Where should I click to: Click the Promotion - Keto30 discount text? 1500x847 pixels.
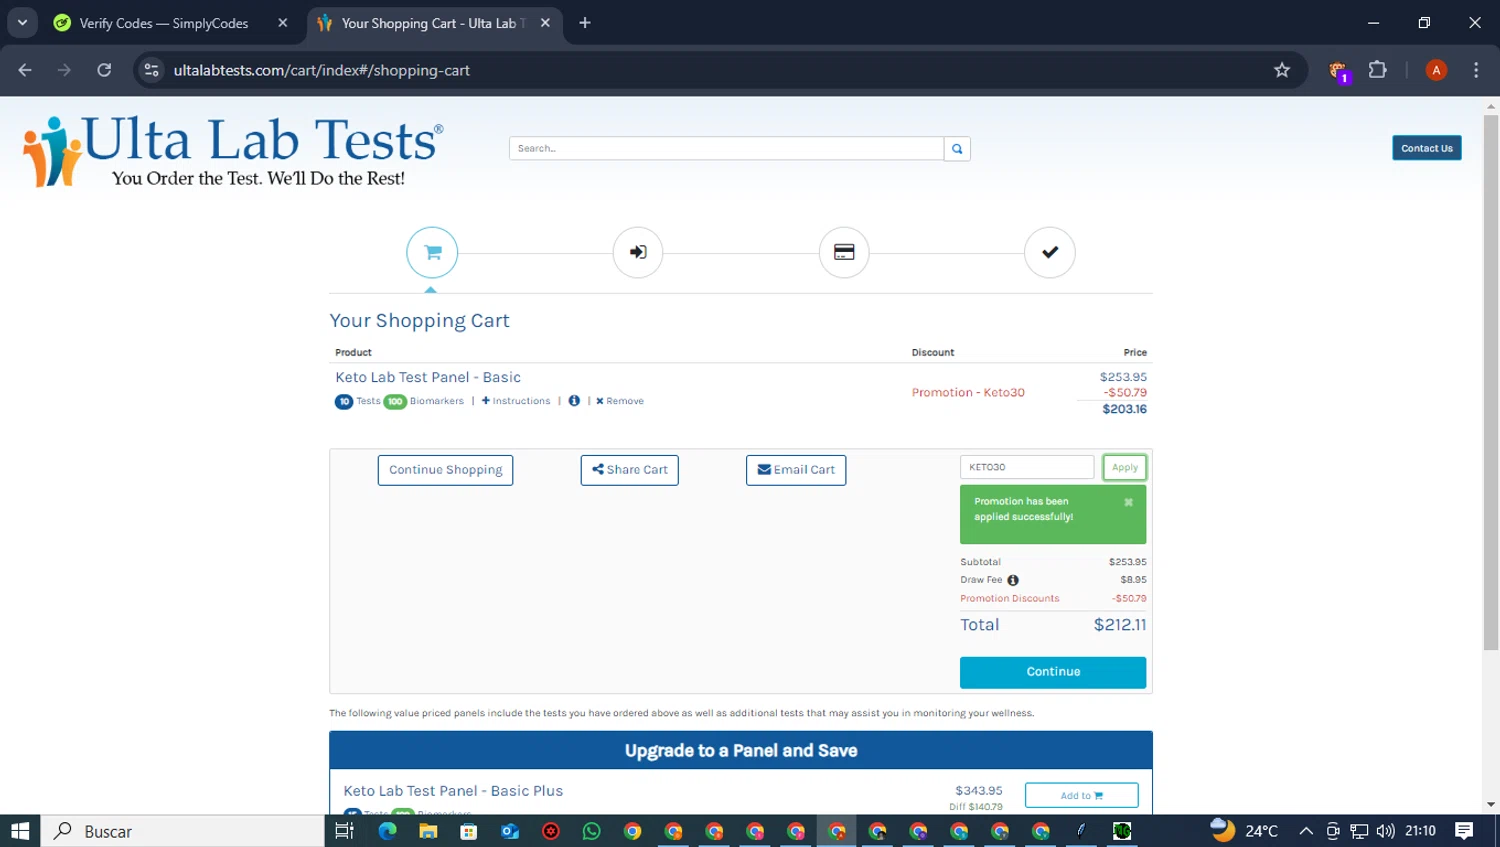coord(968,393)
